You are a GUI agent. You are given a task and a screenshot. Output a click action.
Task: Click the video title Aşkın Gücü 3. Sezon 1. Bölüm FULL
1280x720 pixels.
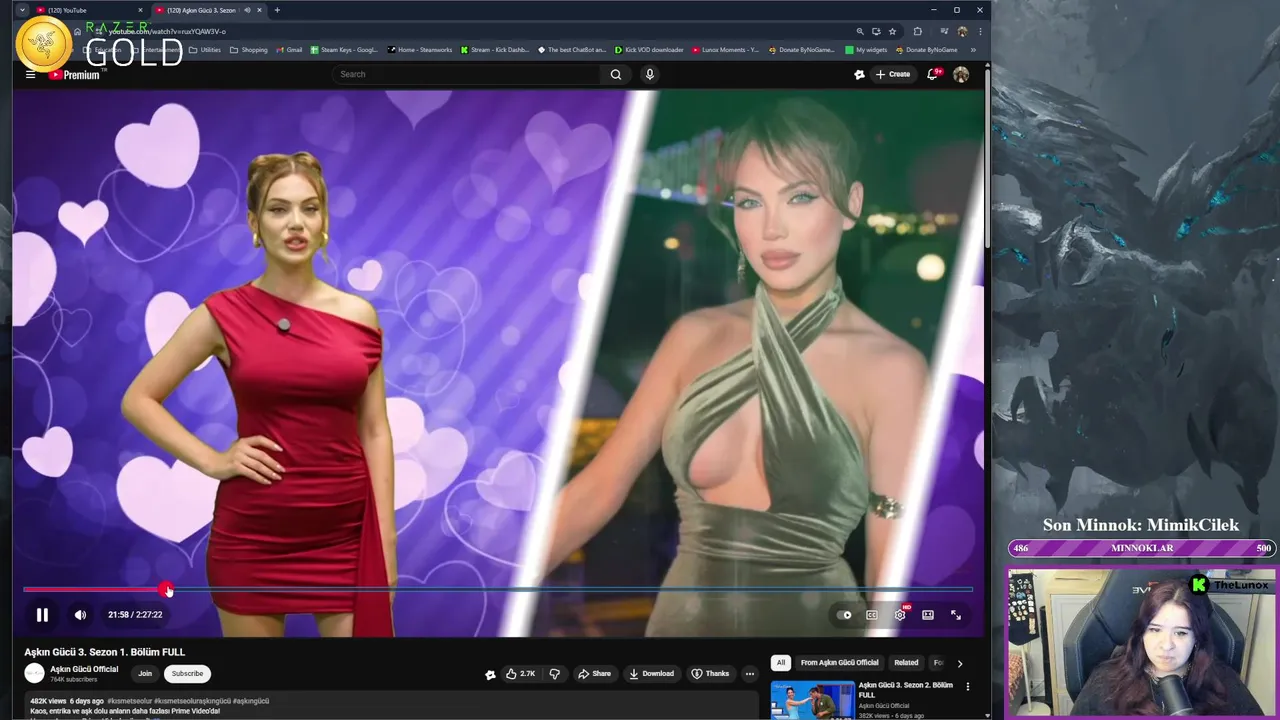tap(105, 652)
